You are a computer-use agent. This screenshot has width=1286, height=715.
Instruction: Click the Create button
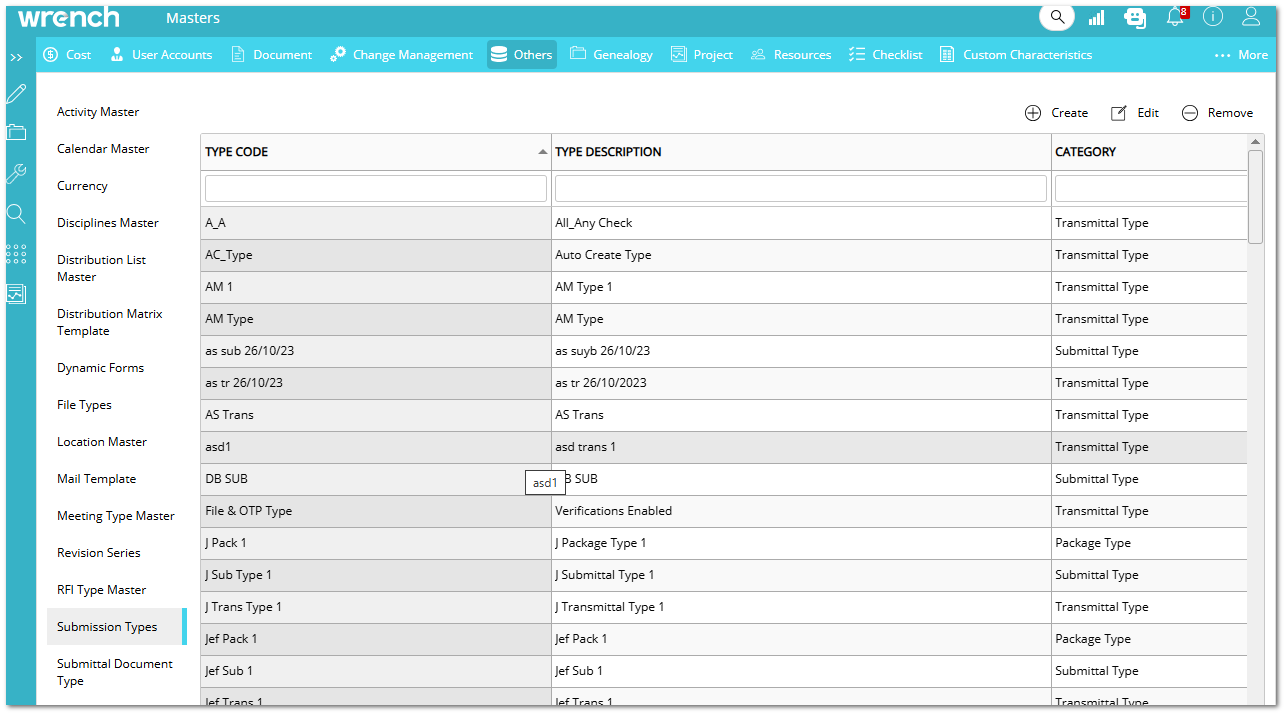(x=1057, y=113)
